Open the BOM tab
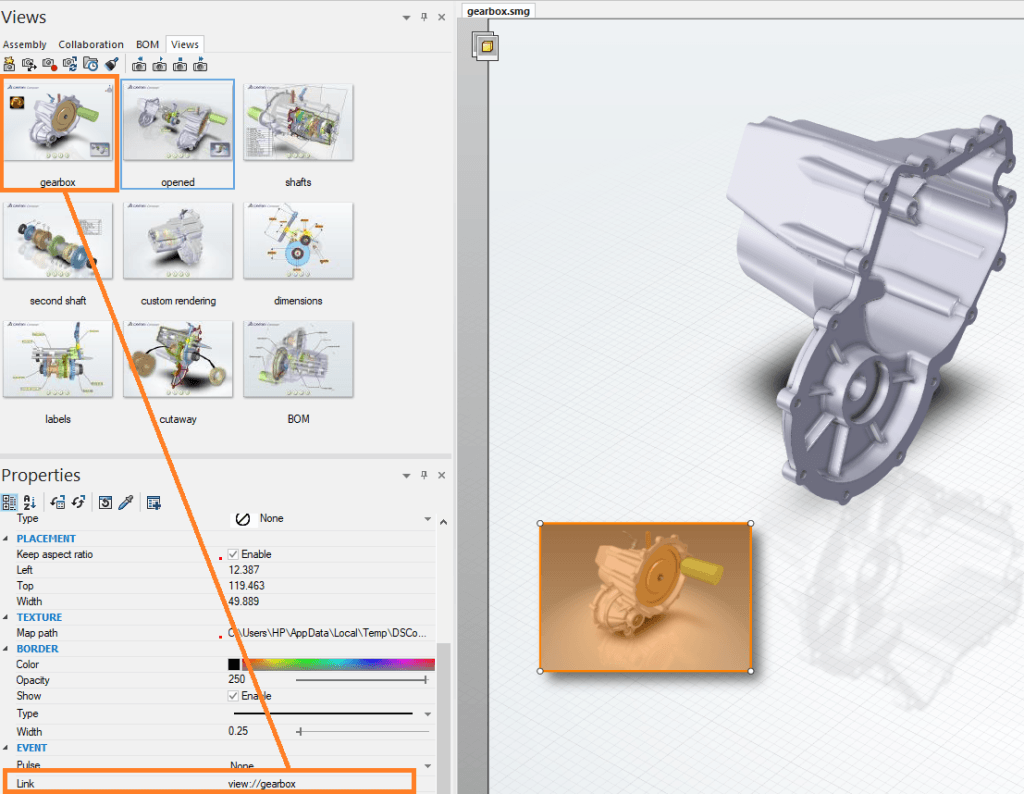The image size is (1024, 794). point(147,44)
